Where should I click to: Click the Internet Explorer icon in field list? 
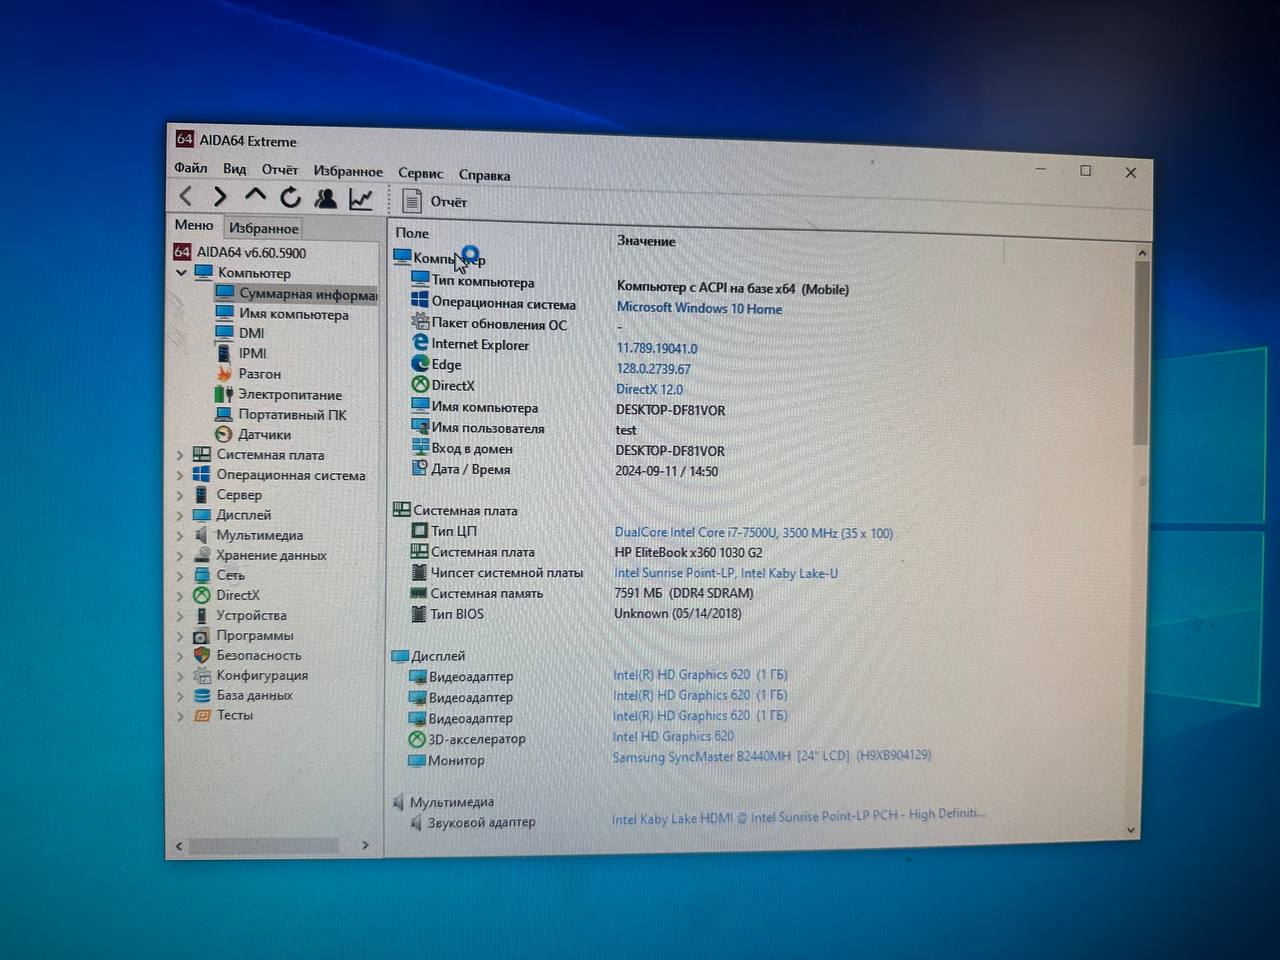click(420, 343)
